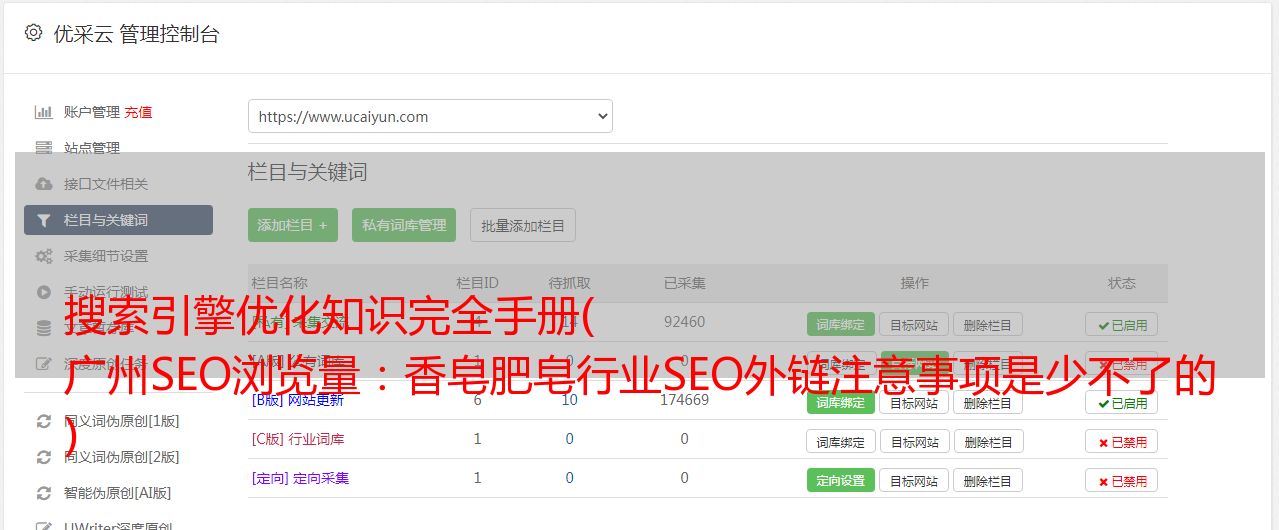
Task: Click the bar chart icon for 账户管理
Action: click(43, 112)
